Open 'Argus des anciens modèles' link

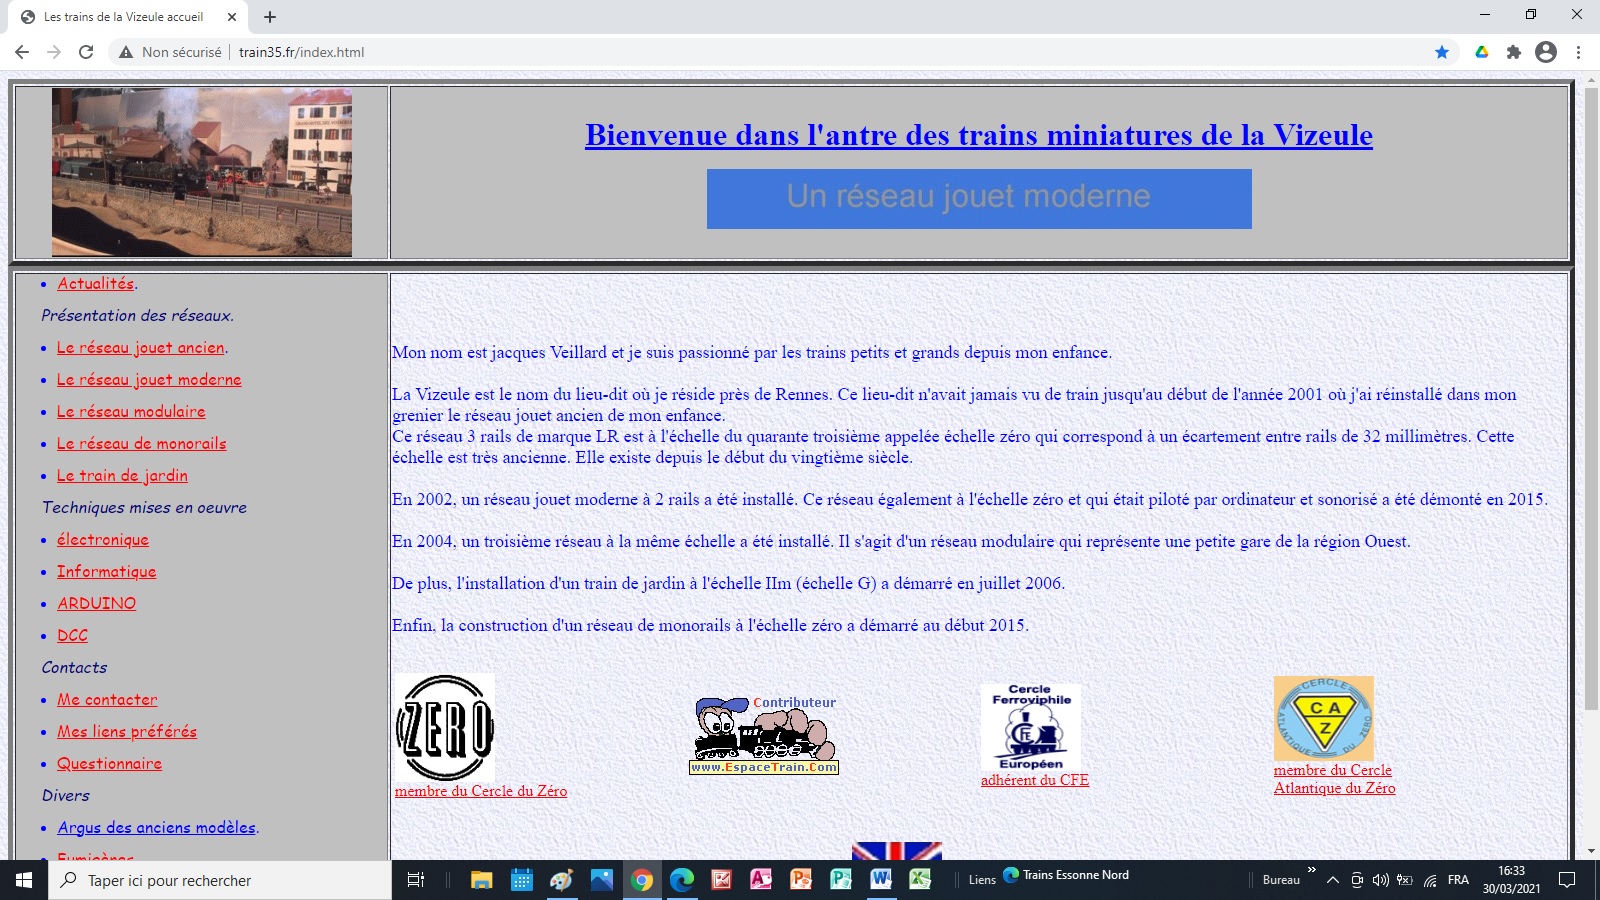click(157, 828)
